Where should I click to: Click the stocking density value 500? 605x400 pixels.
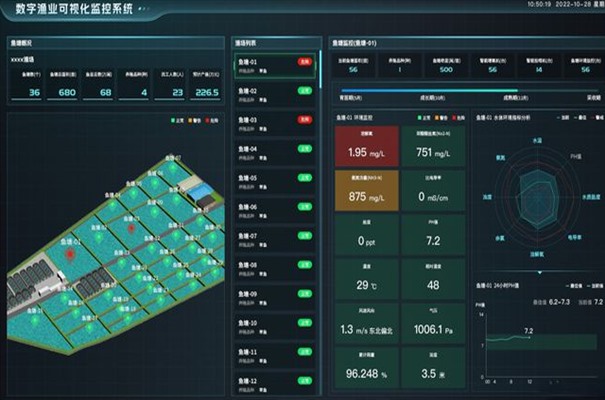446,70
